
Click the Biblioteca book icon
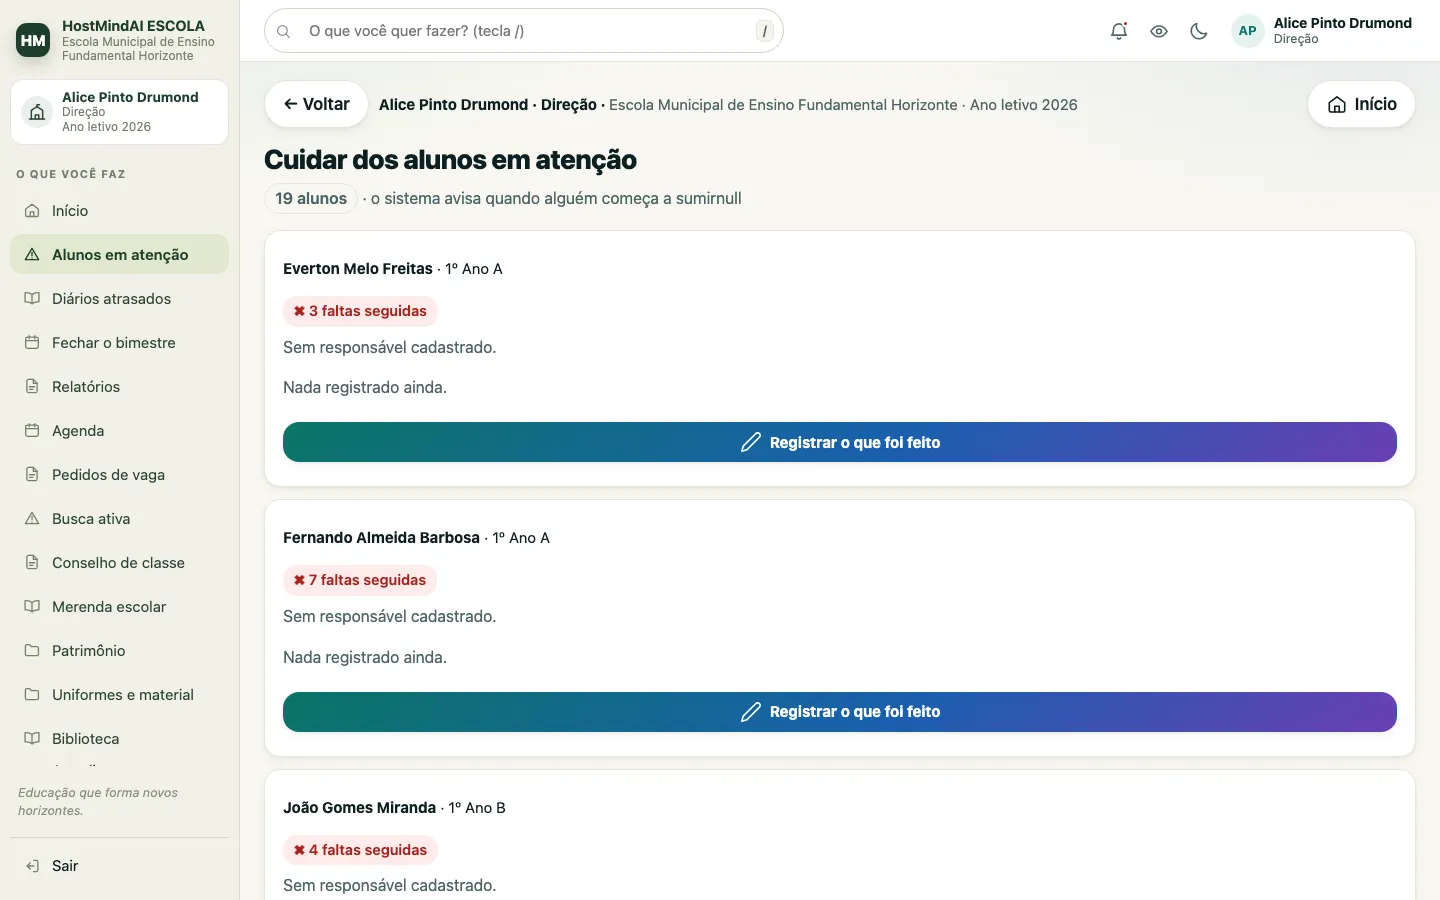32,739
